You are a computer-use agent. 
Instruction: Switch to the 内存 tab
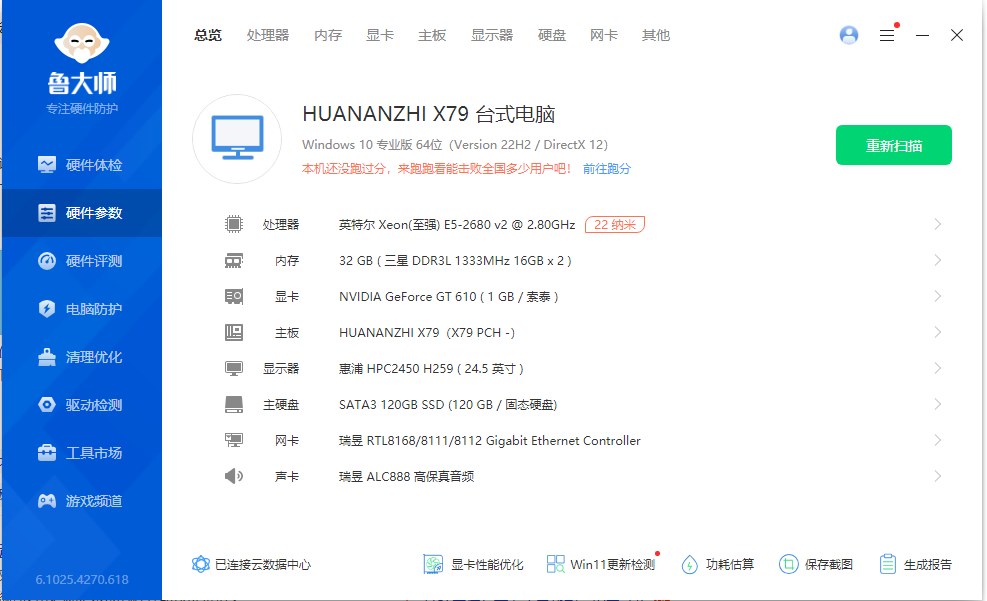328,35
